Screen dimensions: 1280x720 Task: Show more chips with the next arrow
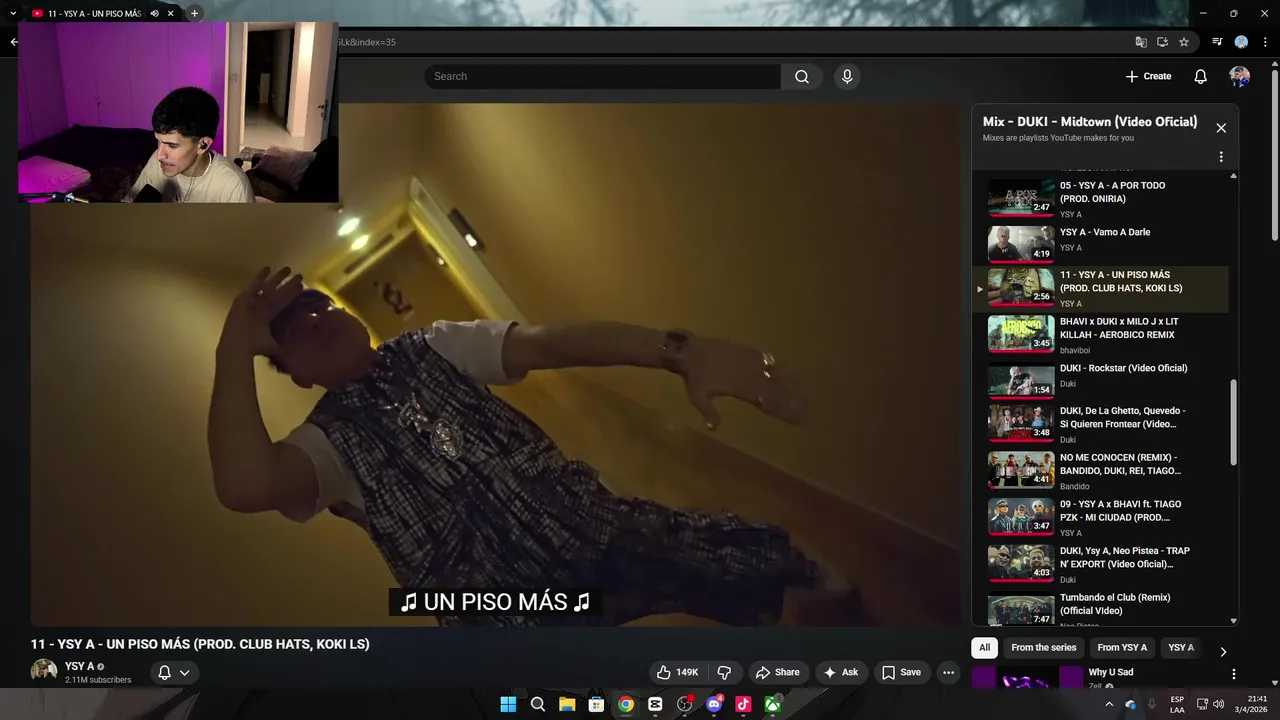point(1222,651)
